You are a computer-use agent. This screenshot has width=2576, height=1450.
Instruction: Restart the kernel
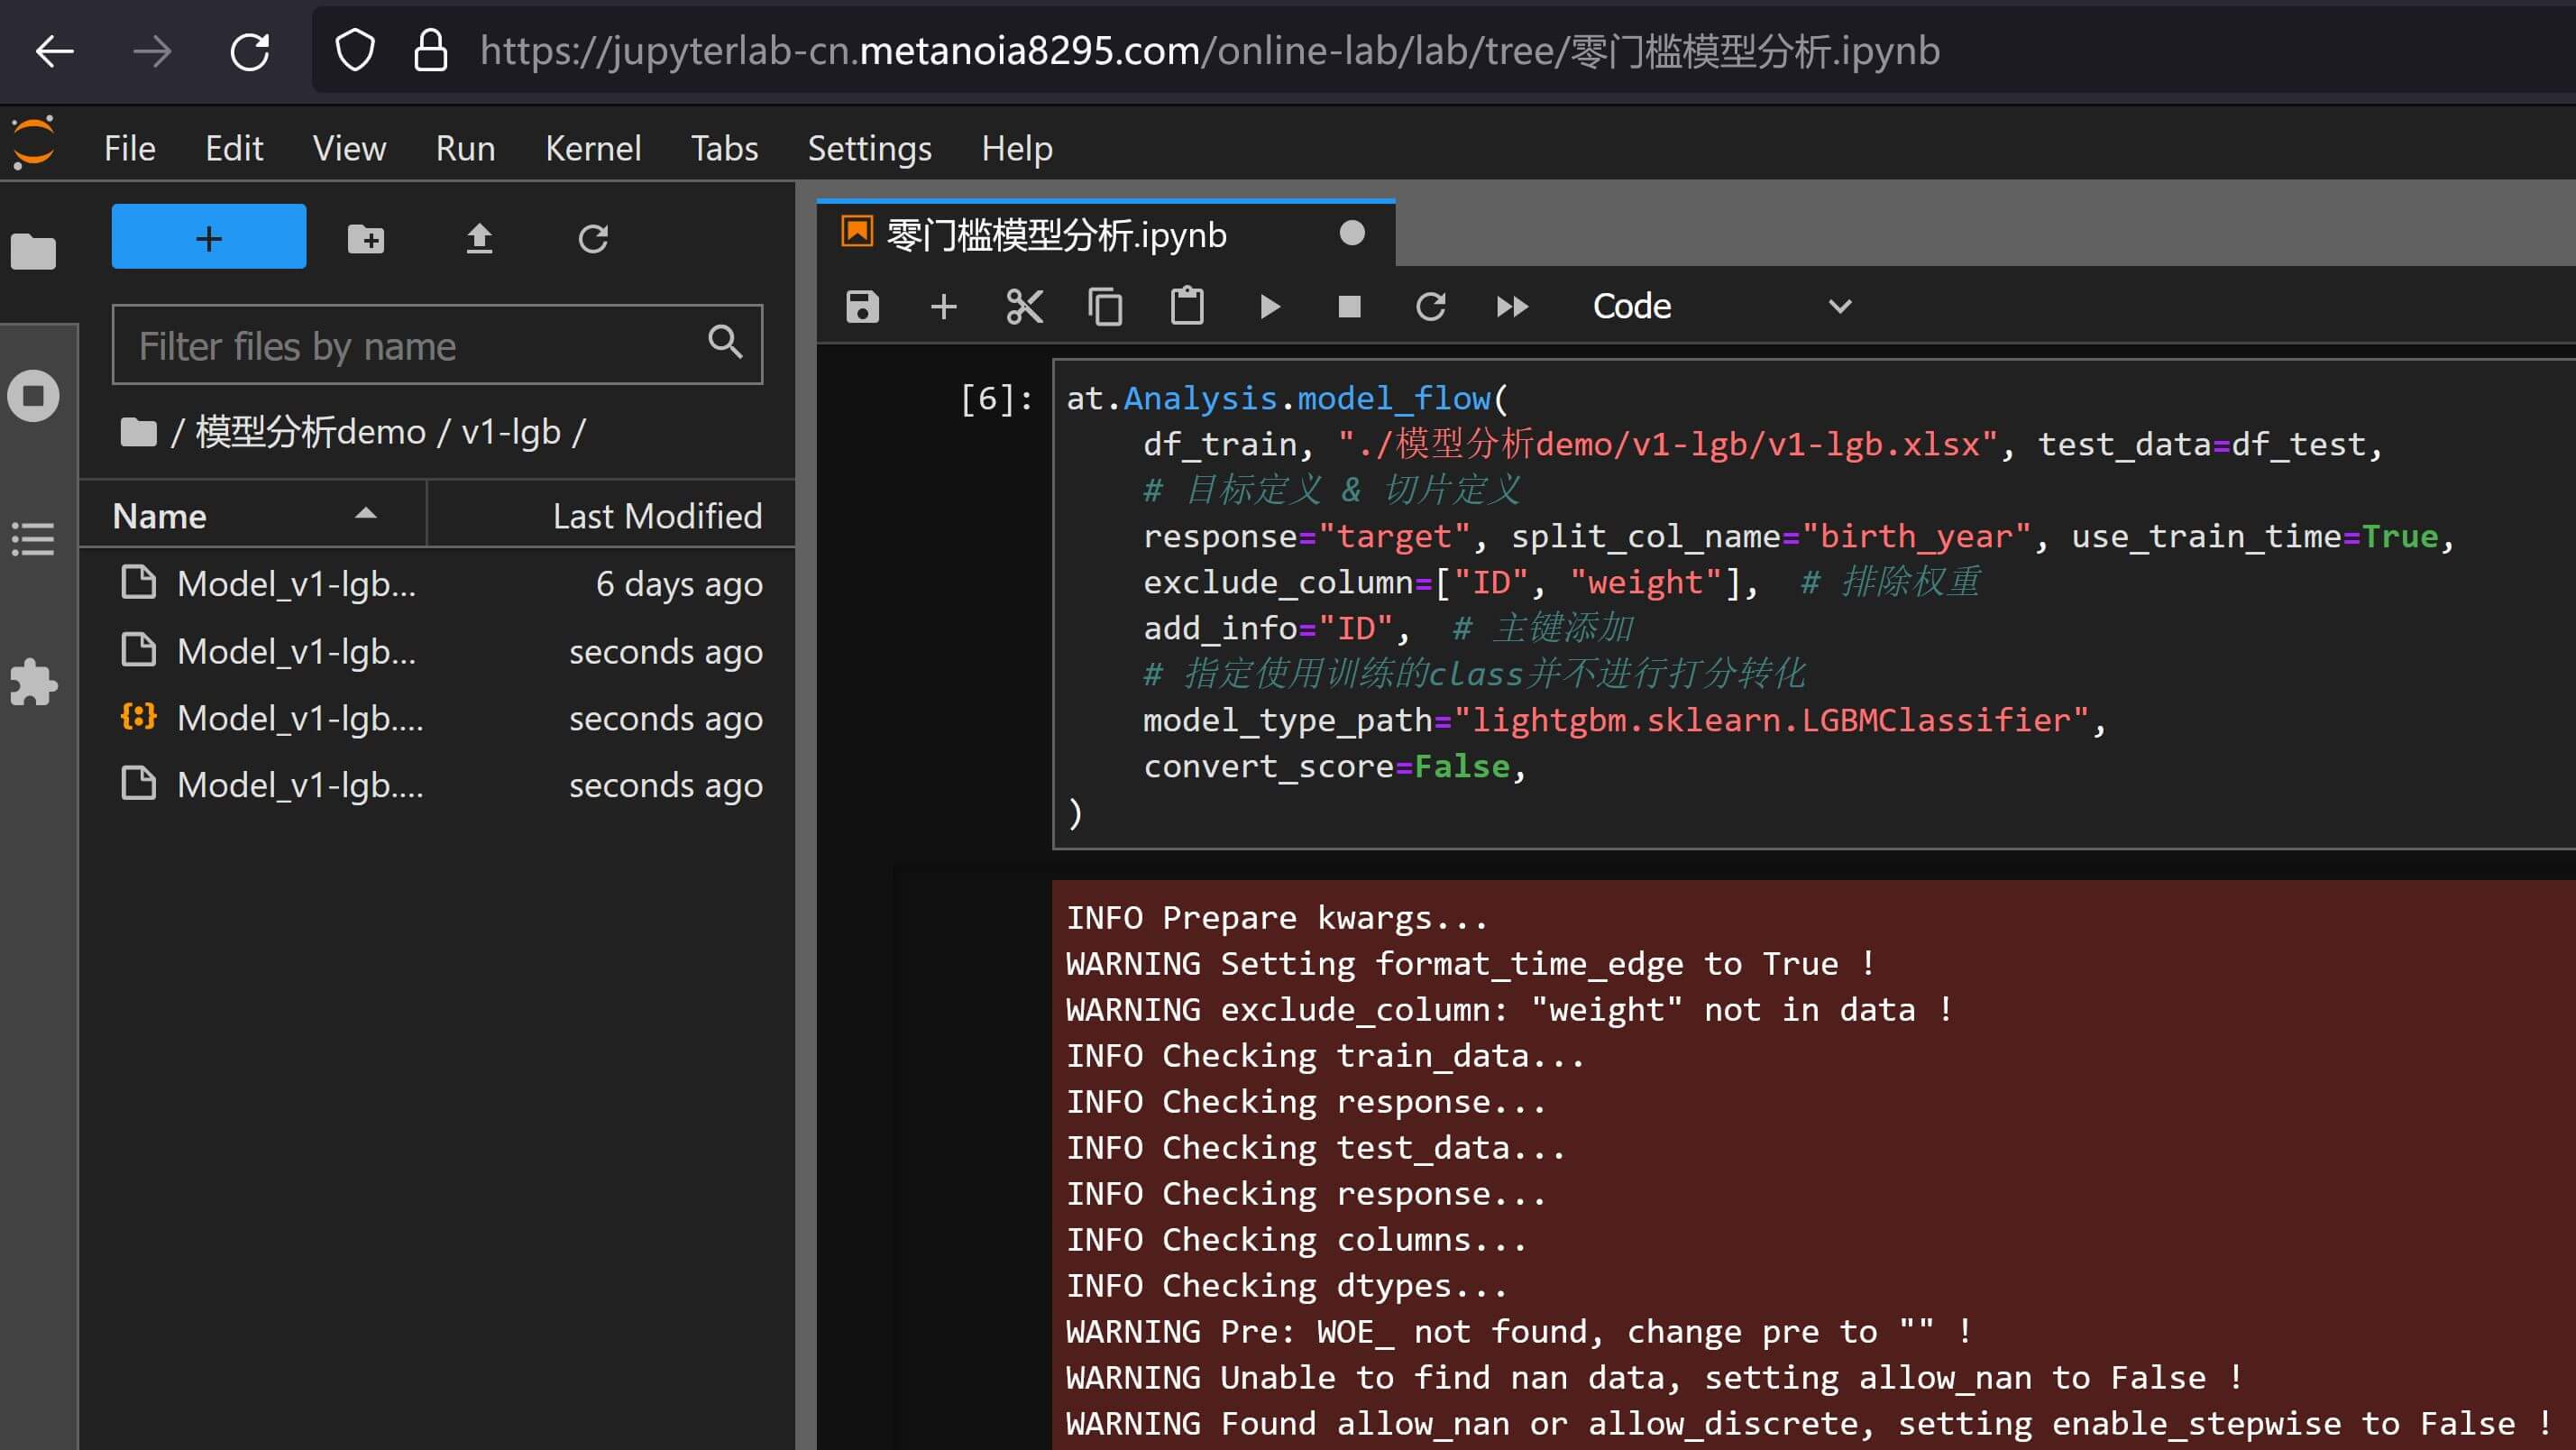click(1430, 306)
